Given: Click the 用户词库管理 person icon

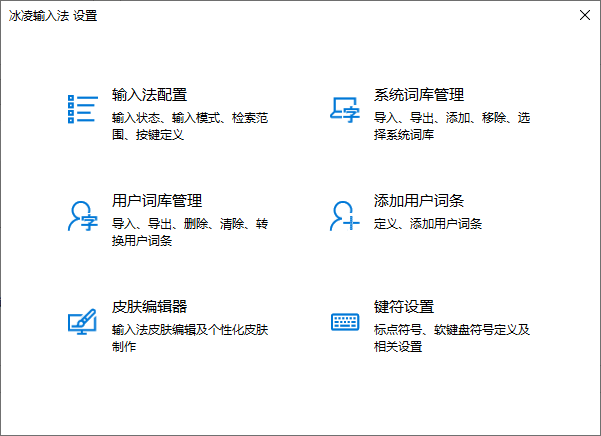Looking at the screenshot, I should pyautogui.click(x=83, y=216).
